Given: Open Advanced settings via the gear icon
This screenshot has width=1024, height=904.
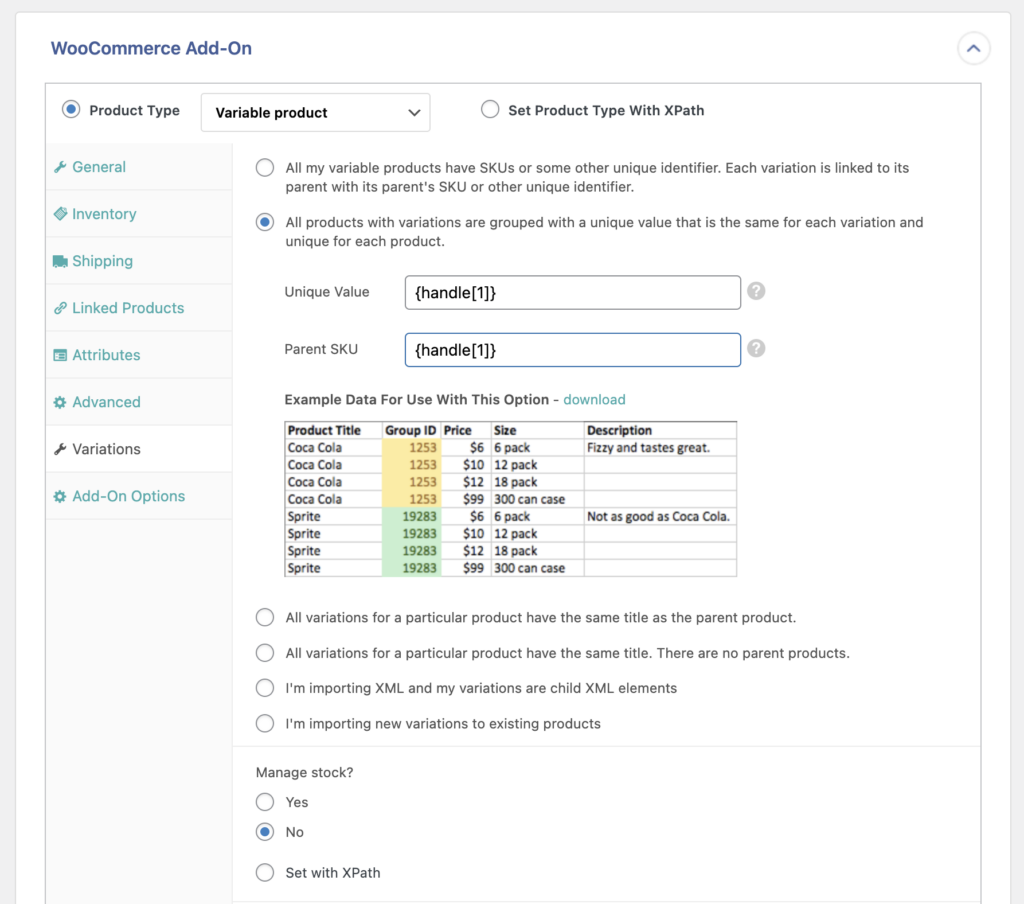Looking at the screenshot, I should click(62, 402).
